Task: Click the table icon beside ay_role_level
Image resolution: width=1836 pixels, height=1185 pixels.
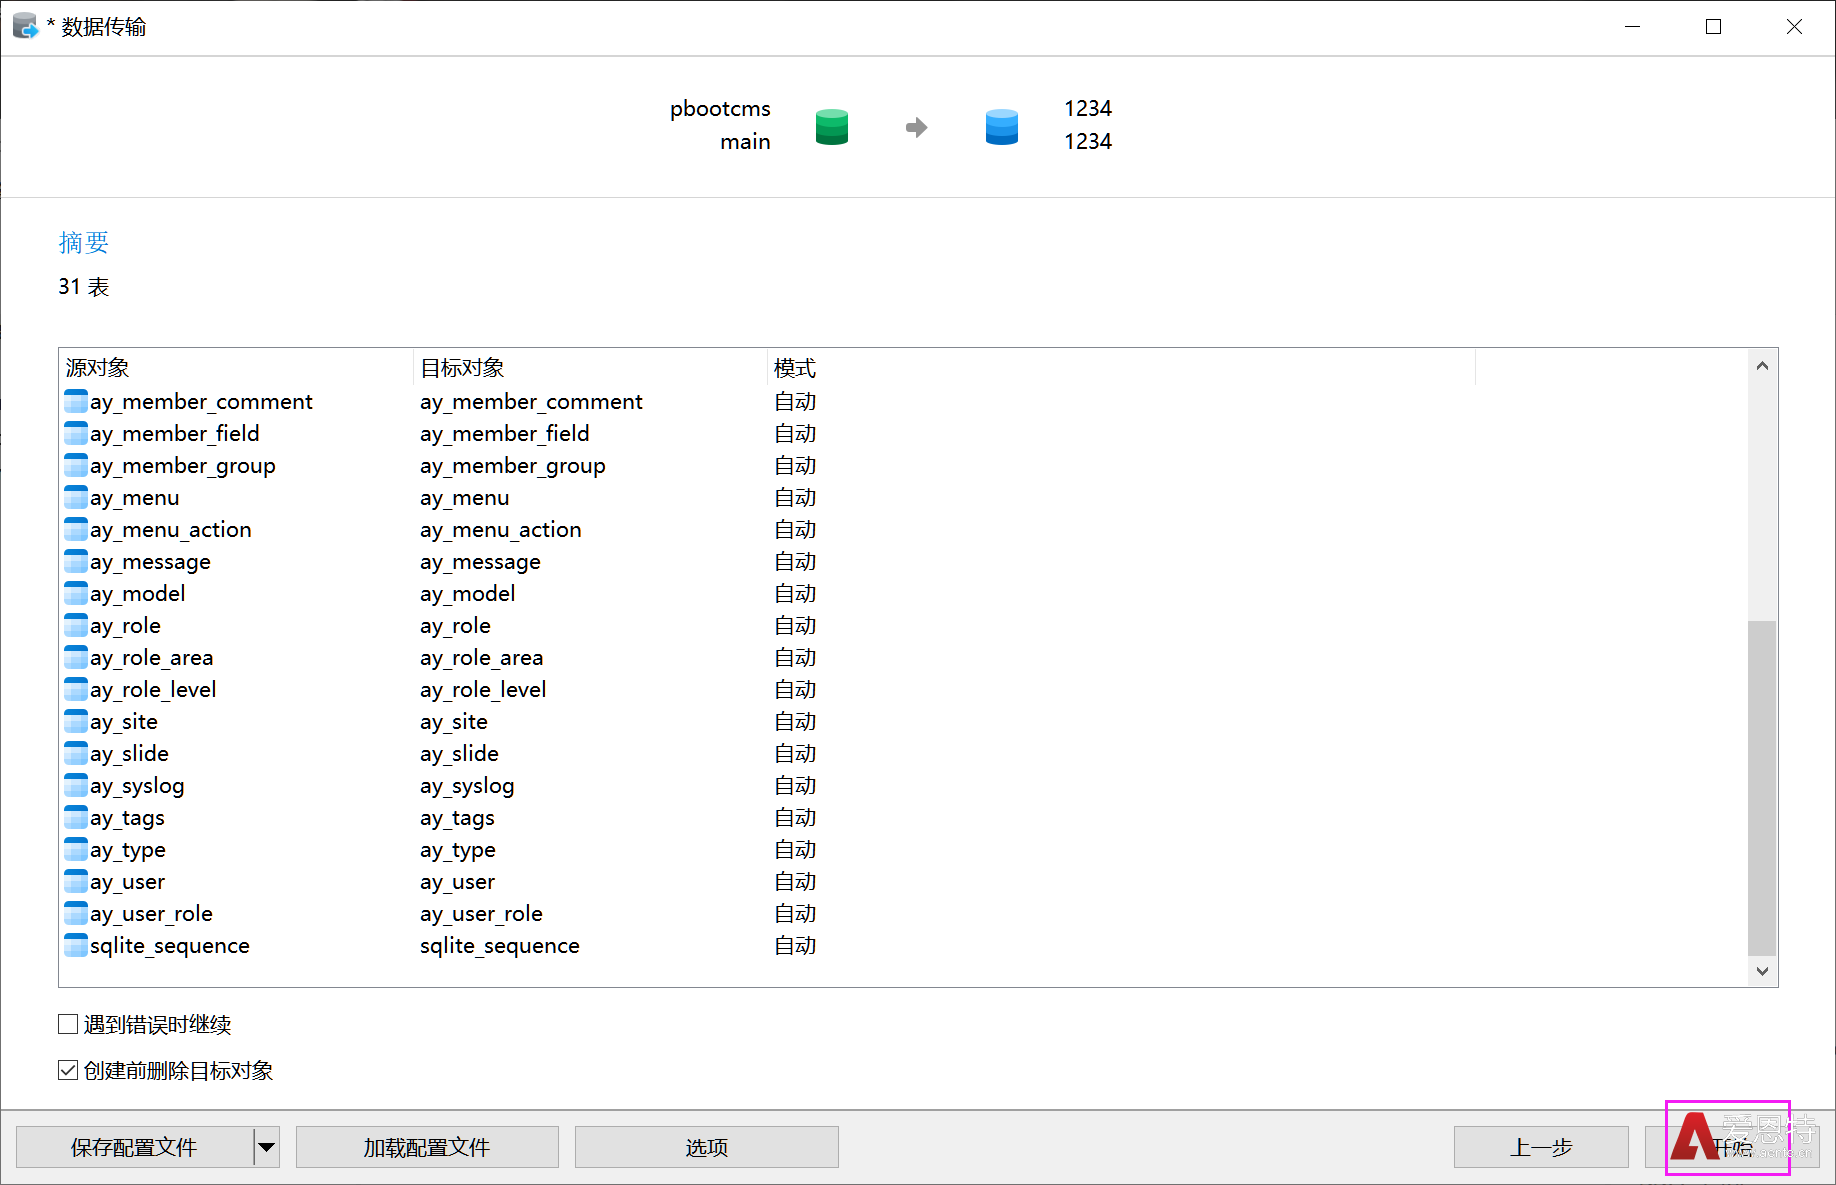Action: 76,689
